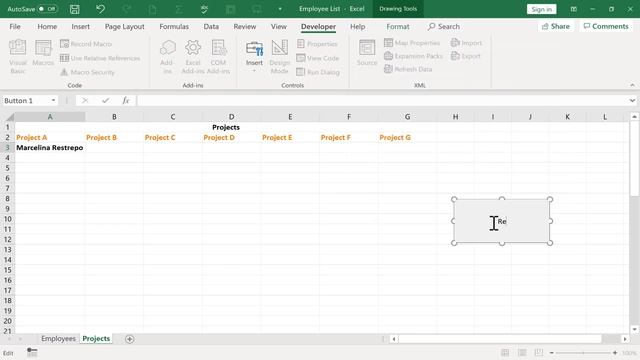Click the Insert Function fx icon

(x=126, y=100)
